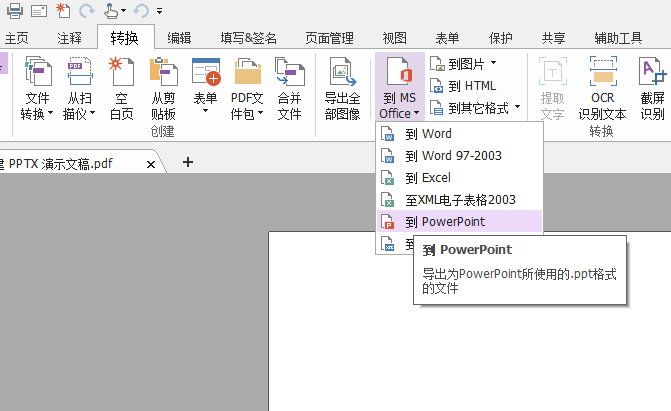Expand the 到其它格式 dropdown arrow
Image resolution: width=671 pixels, height=411 pixels.
[x=517, y=107]
